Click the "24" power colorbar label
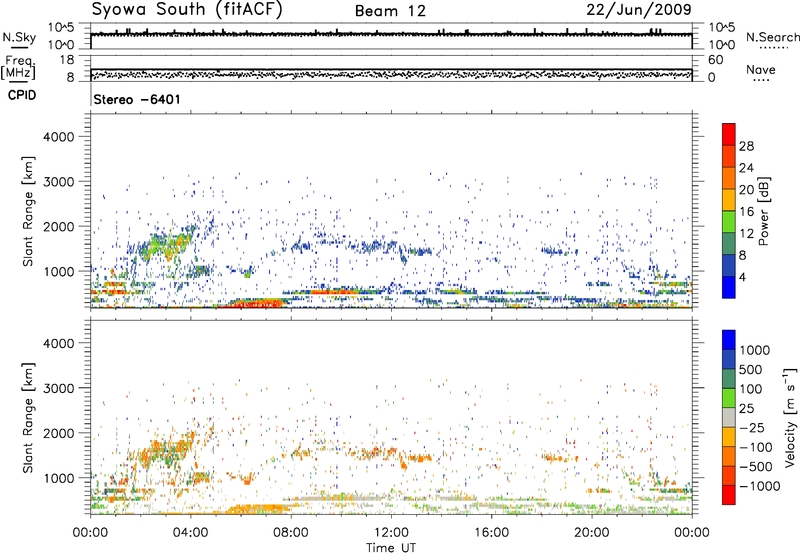 coord(746,168)
